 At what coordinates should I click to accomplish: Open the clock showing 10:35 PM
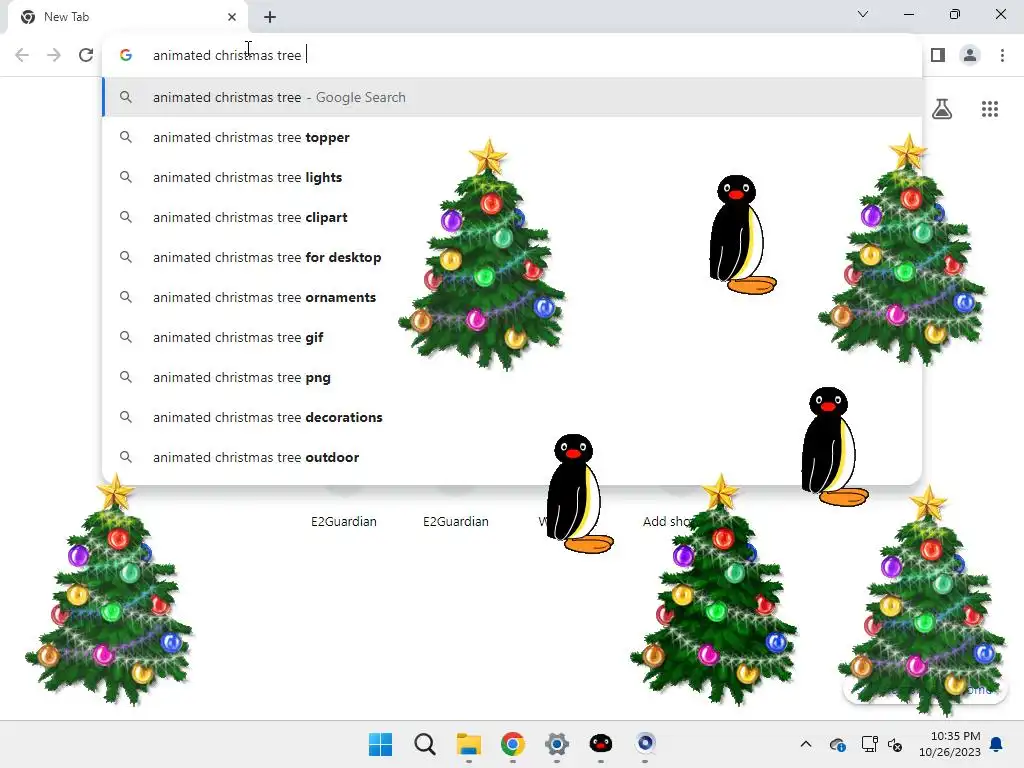950,744
